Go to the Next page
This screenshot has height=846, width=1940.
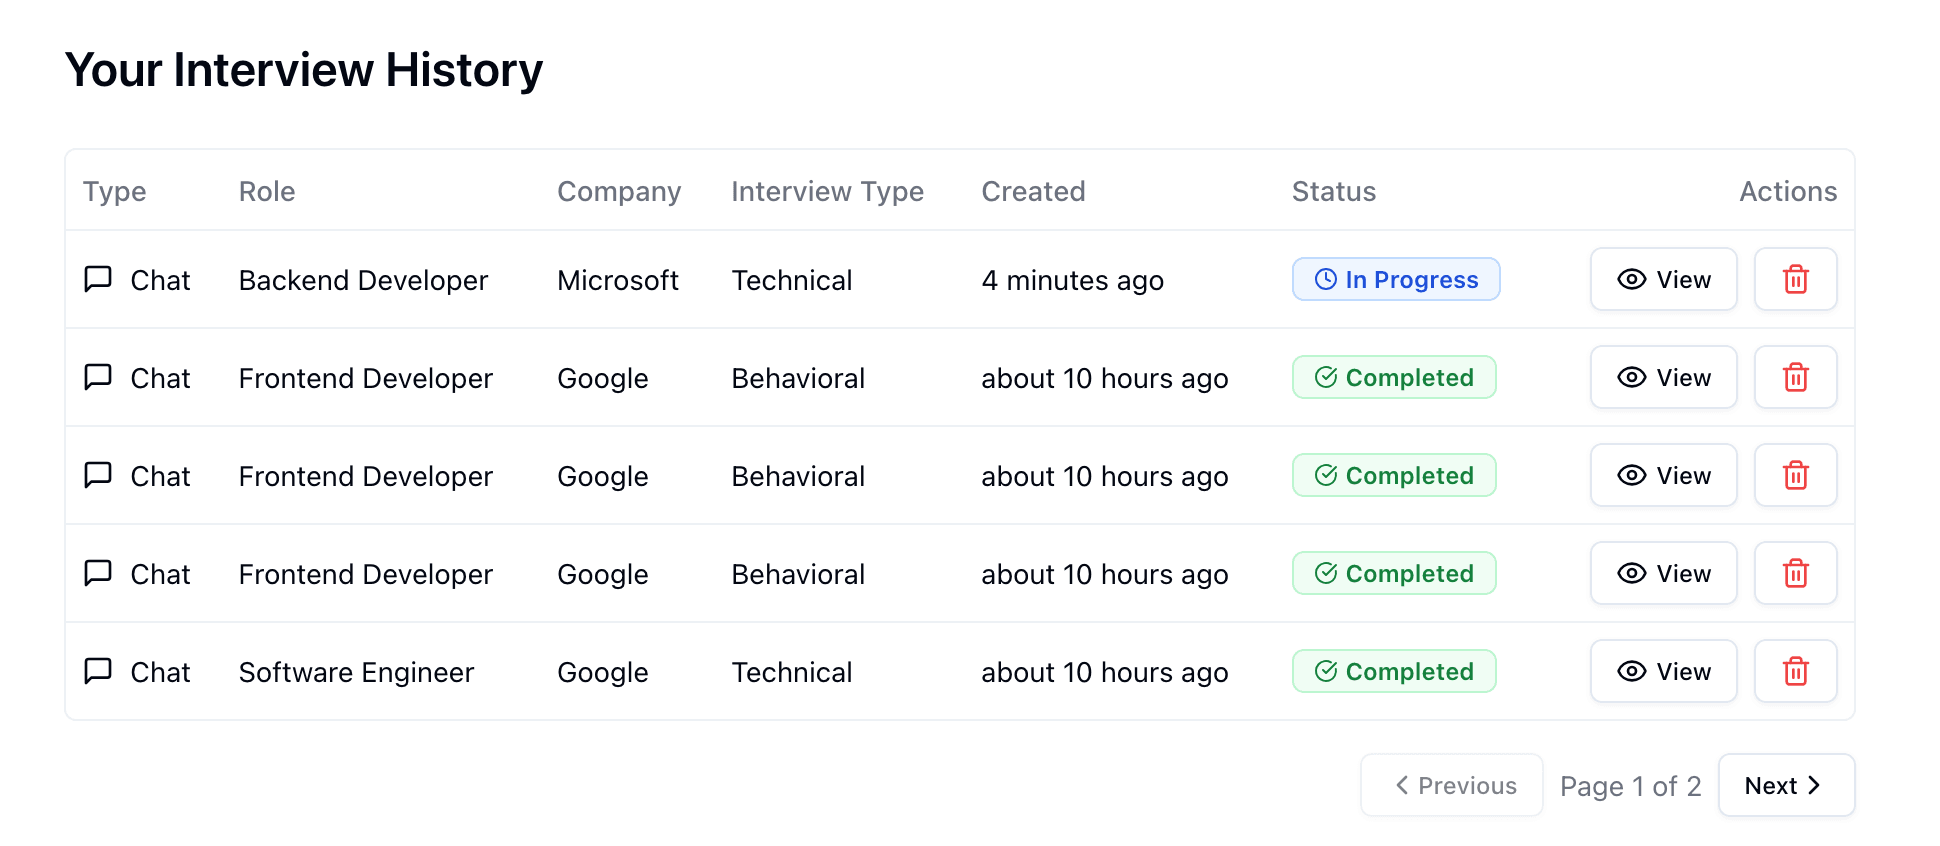pos(1786,785)
